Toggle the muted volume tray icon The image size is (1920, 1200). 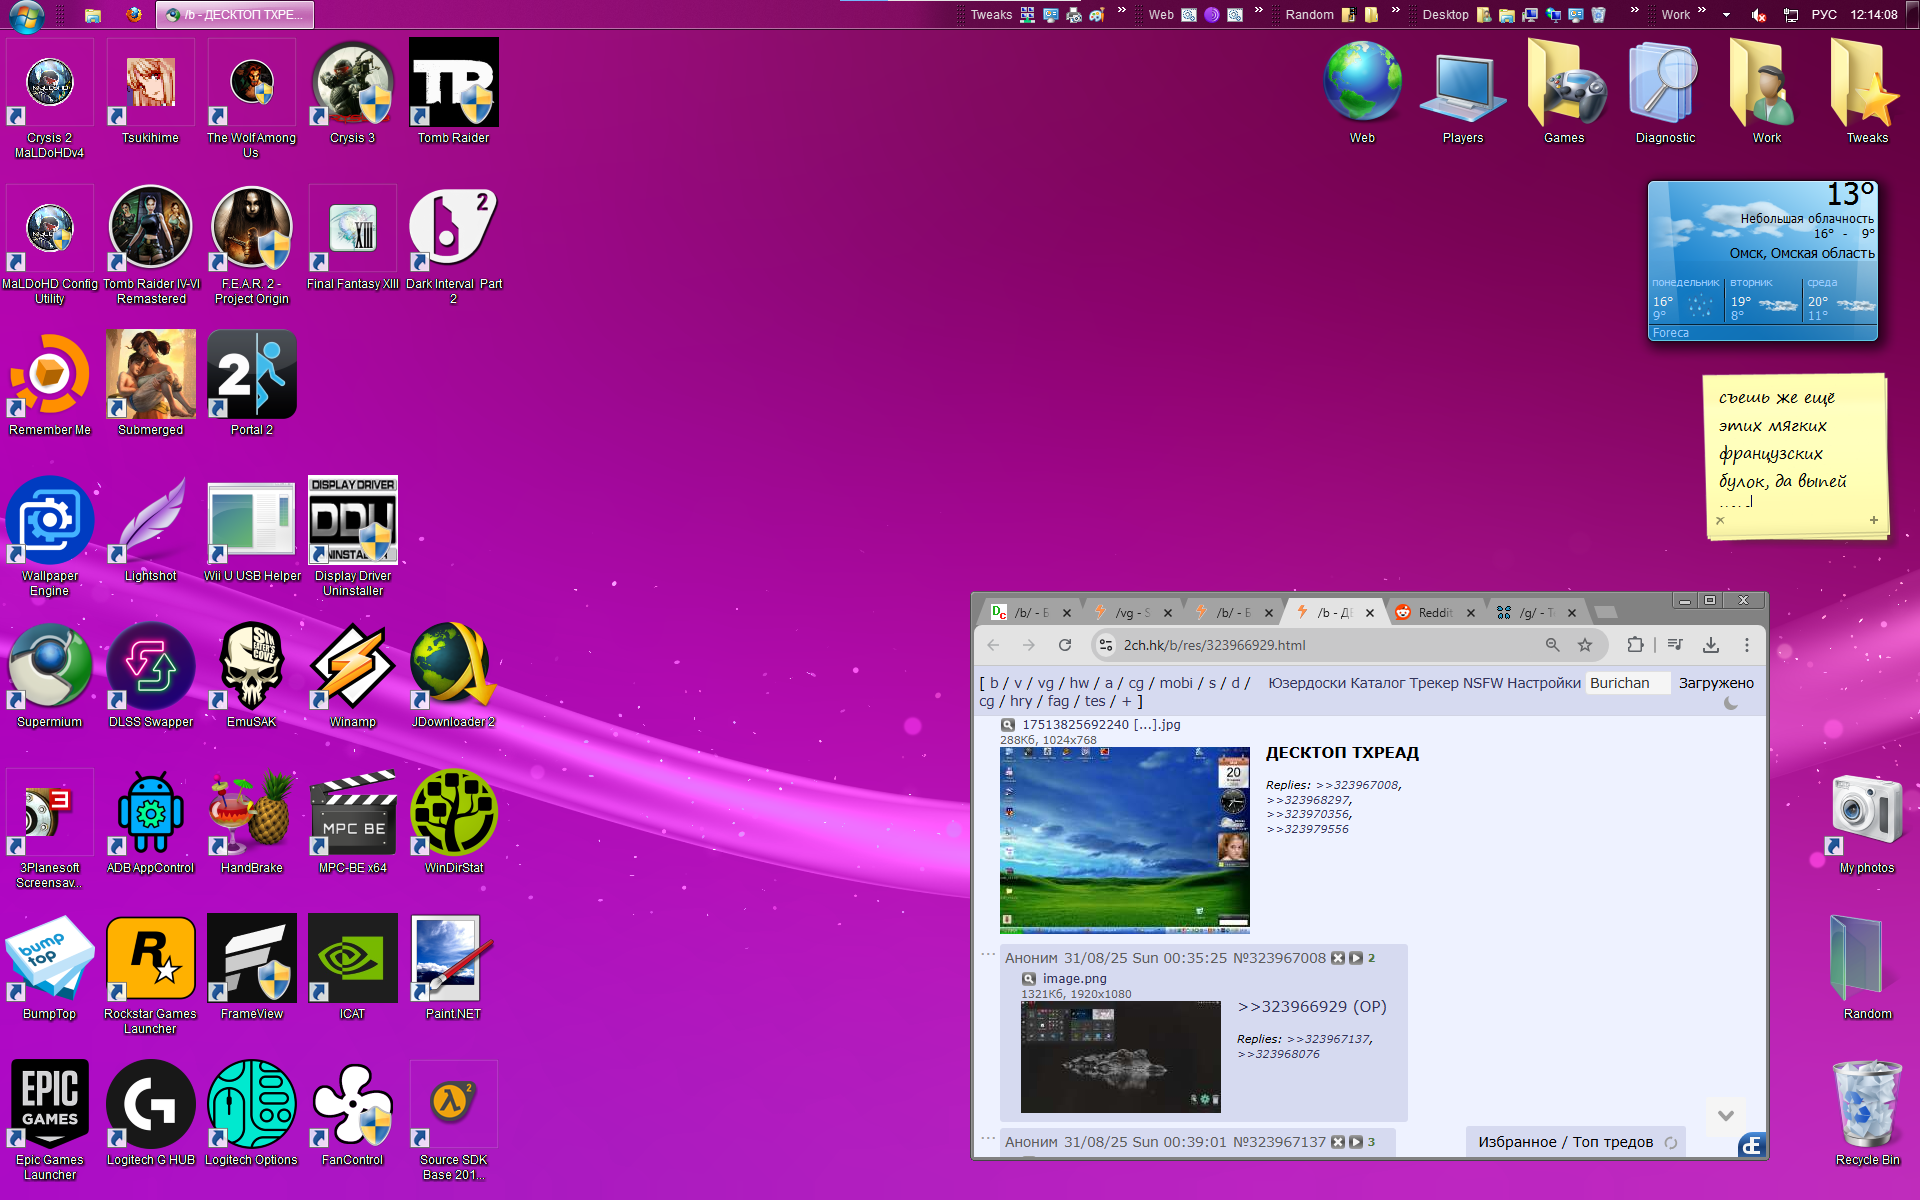1759,15
